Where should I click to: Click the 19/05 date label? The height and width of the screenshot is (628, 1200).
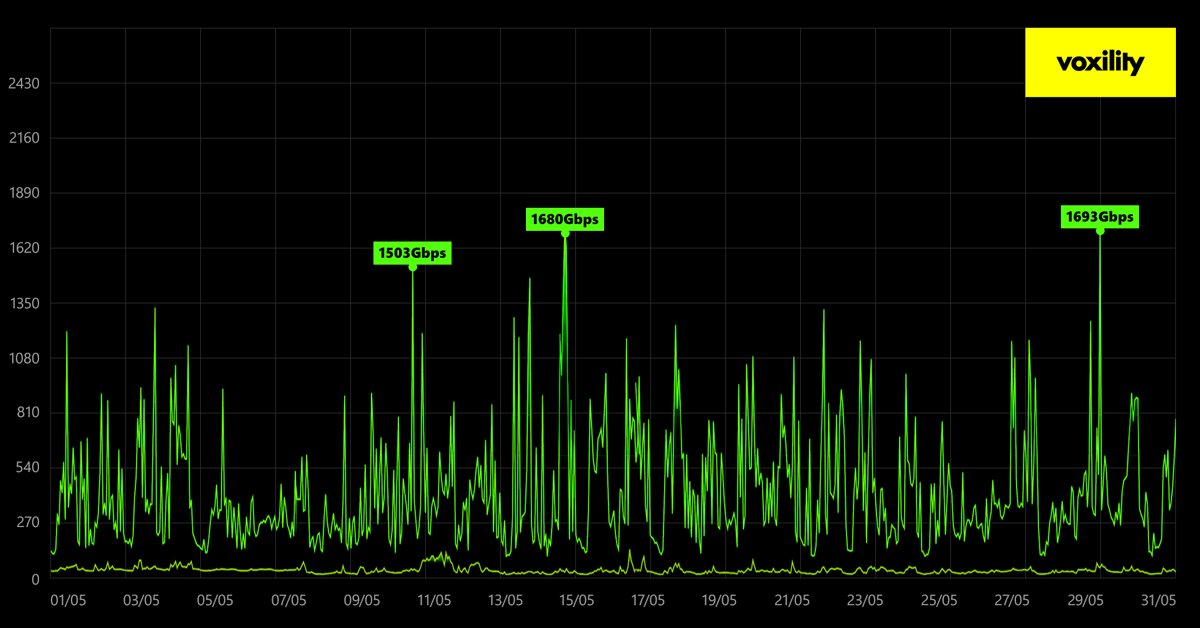click(720, 601)
